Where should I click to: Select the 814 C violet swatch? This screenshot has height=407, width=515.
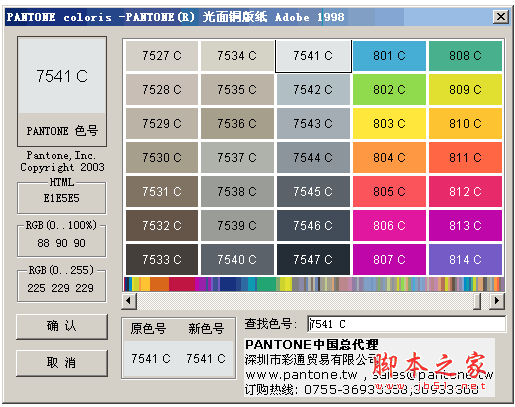[465, 260]
